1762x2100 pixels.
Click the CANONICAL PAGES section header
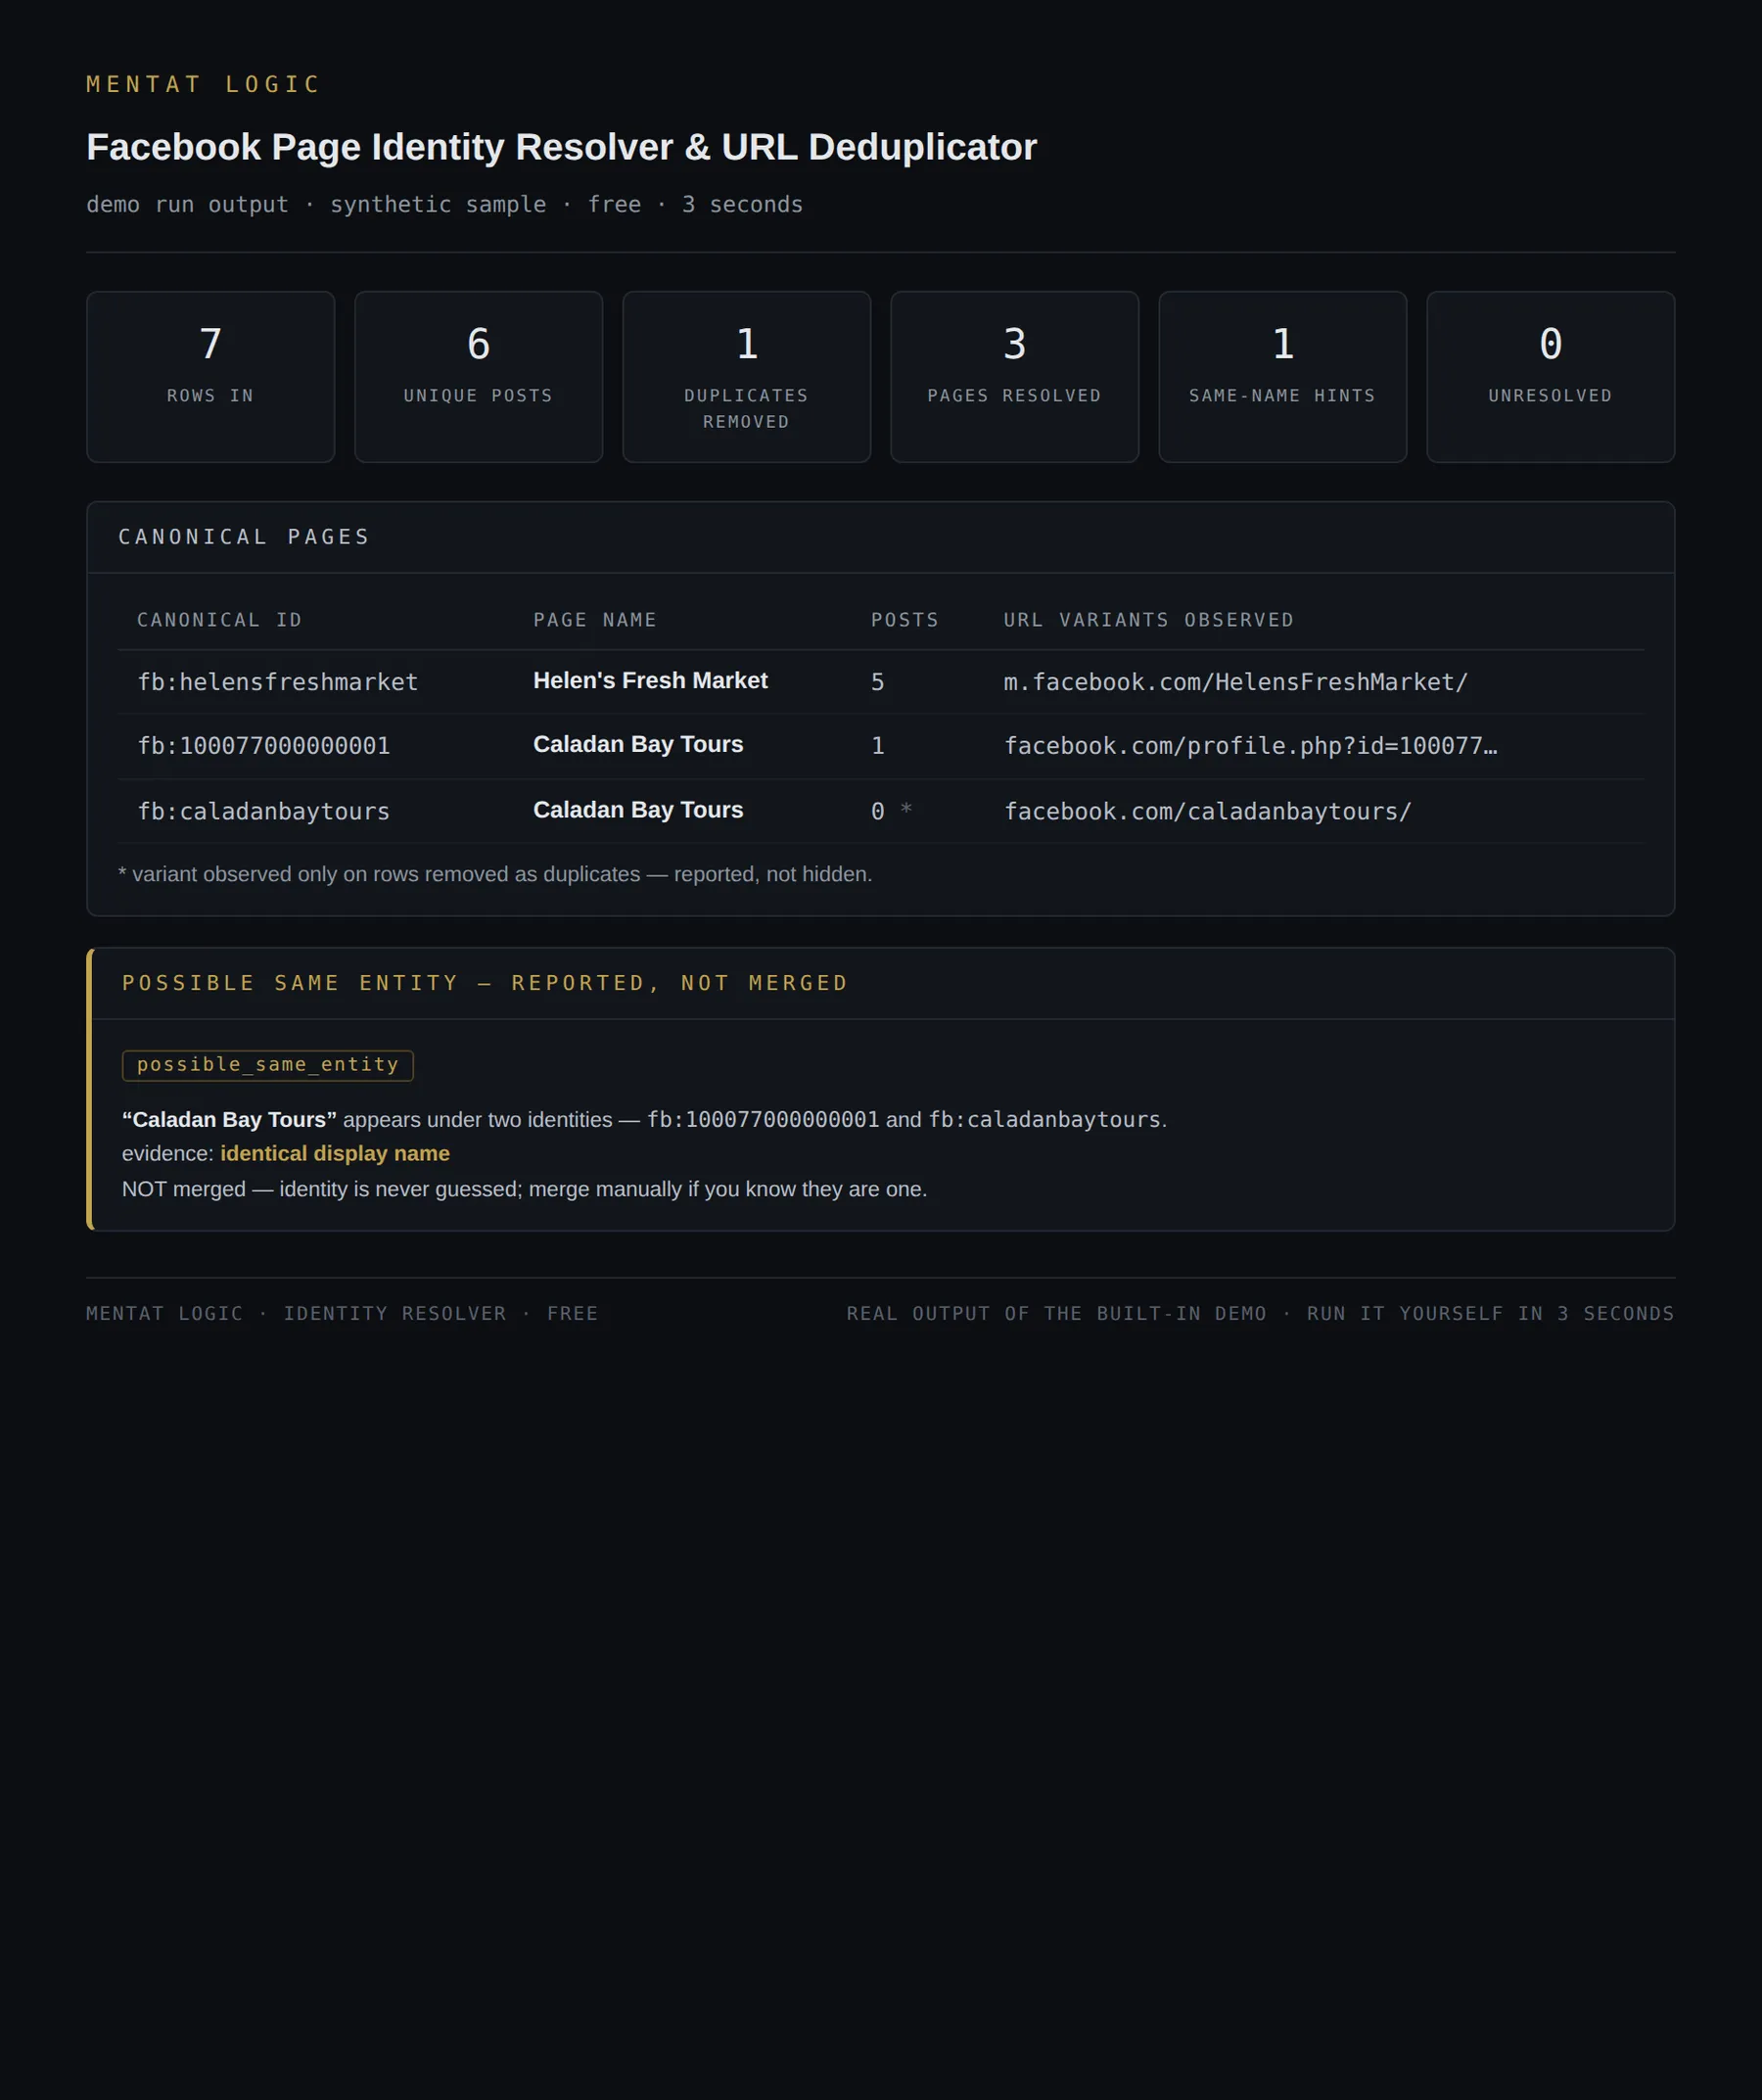(x=244, y=537)
